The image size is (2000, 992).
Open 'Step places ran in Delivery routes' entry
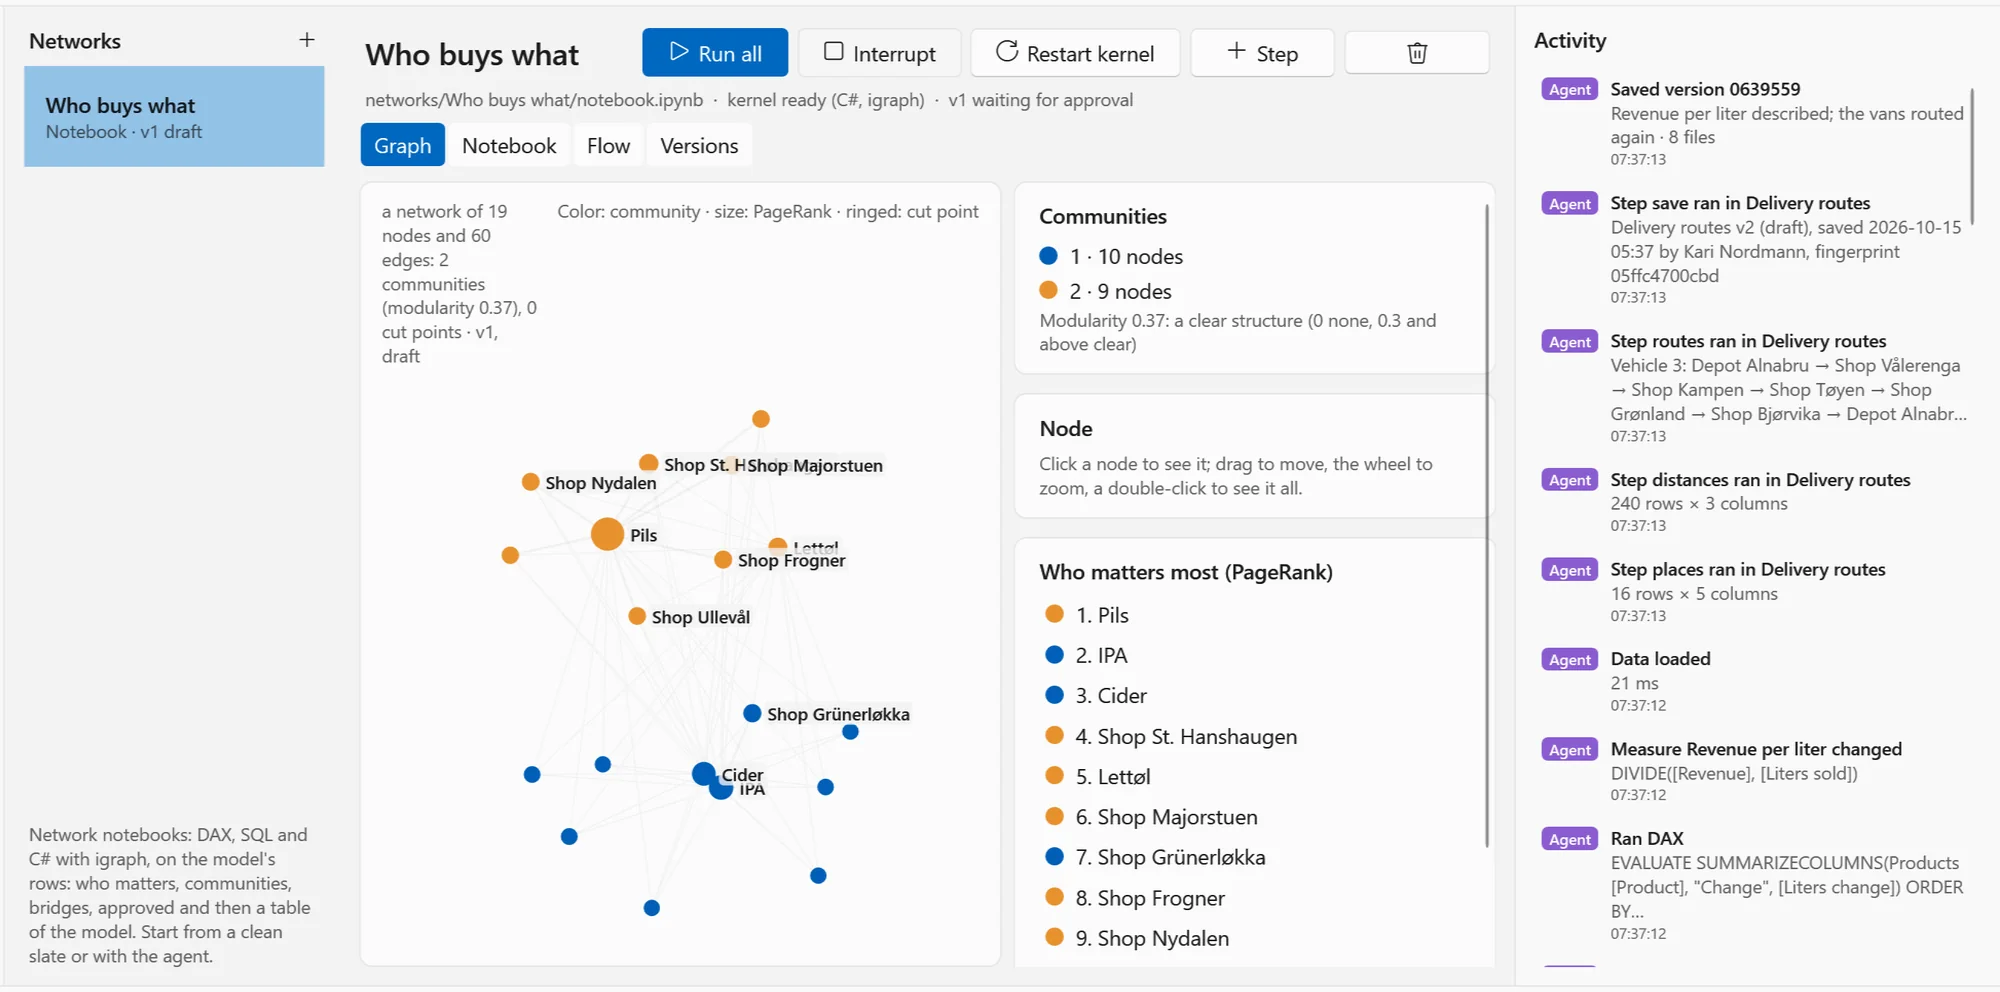click(1754, 592)
